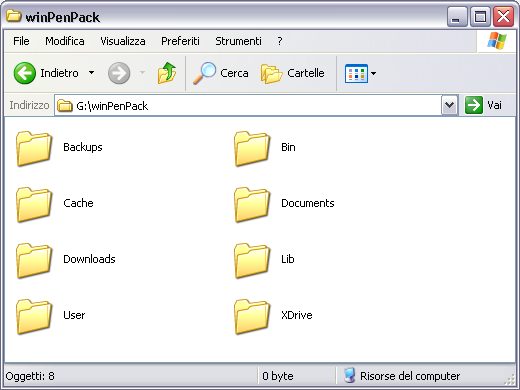Open the Preferiti menu

point(180,41)
